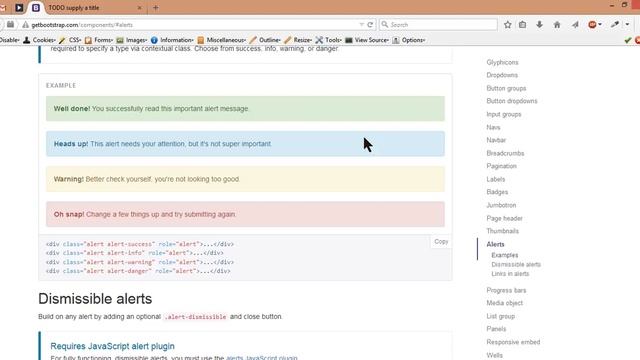Bookmark this page with the star icon
Screen dimensions: 640x360
click(507, 24)
